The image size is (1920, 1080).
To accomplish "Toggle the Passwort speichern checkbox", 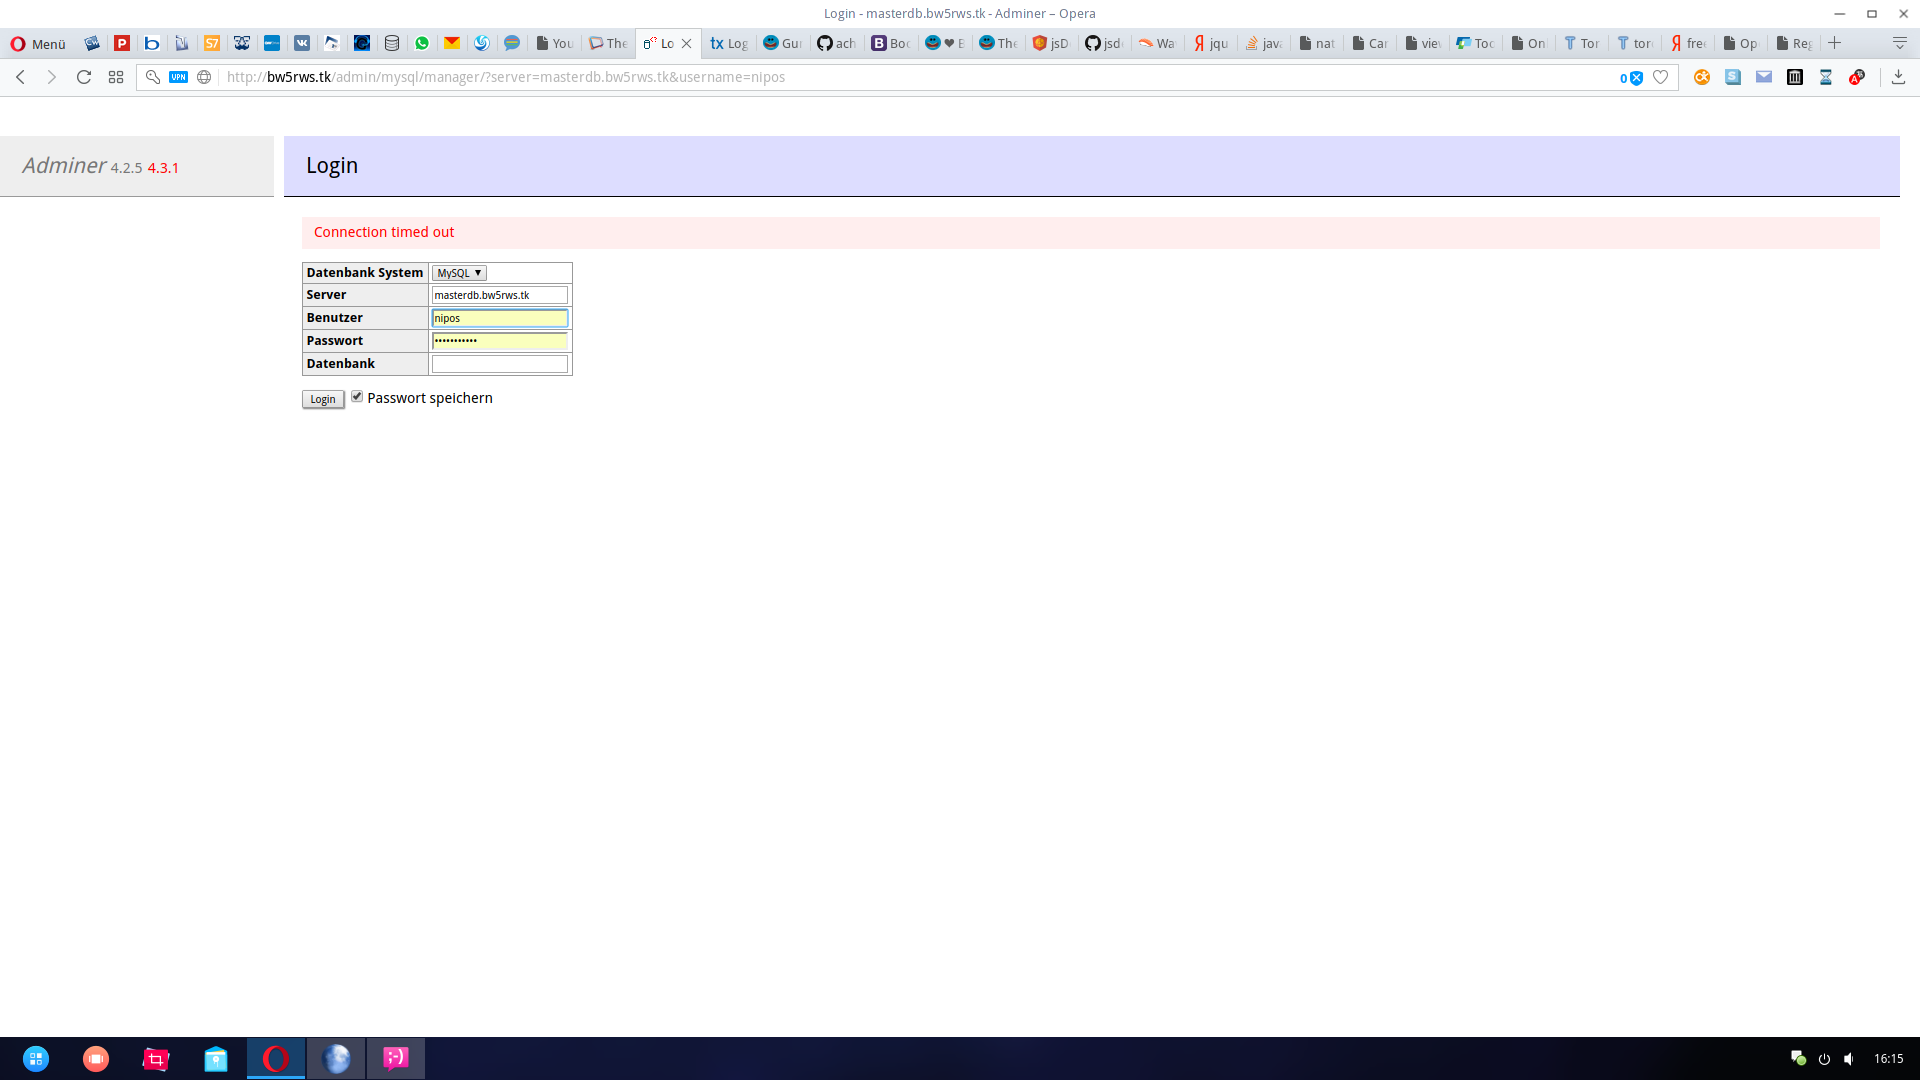I will point(357,397).
